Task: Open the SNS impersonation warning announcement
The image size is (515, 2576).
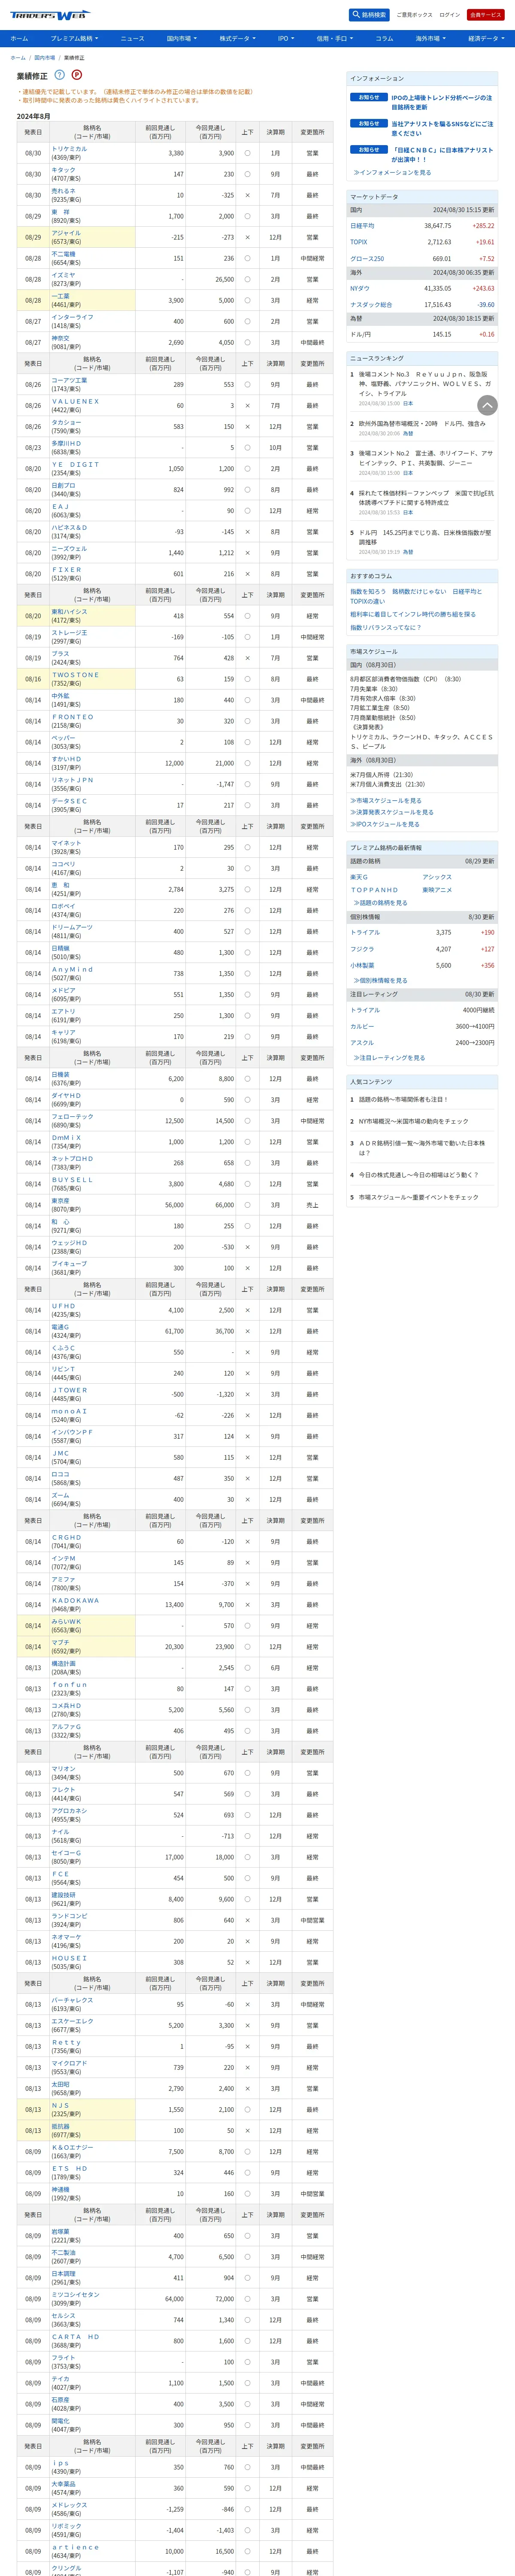Action: click(441, 128)
